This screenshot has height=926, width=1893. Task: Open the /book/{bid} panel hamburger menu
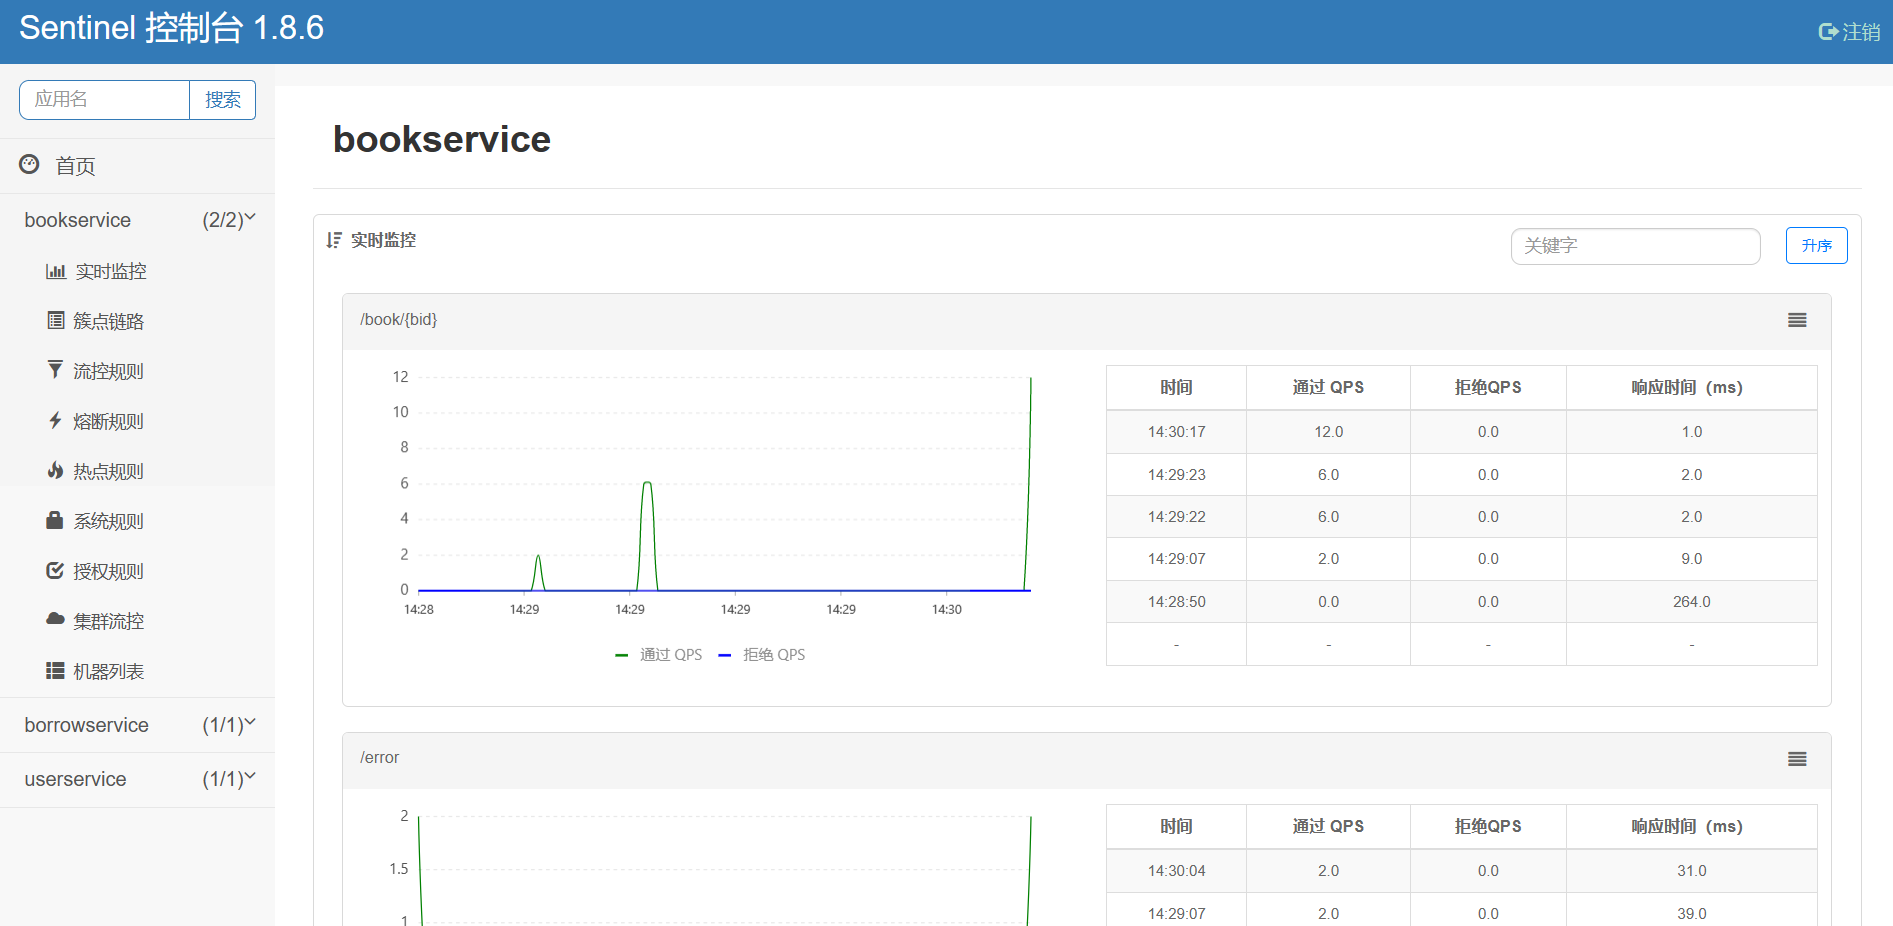point(1797,319)
